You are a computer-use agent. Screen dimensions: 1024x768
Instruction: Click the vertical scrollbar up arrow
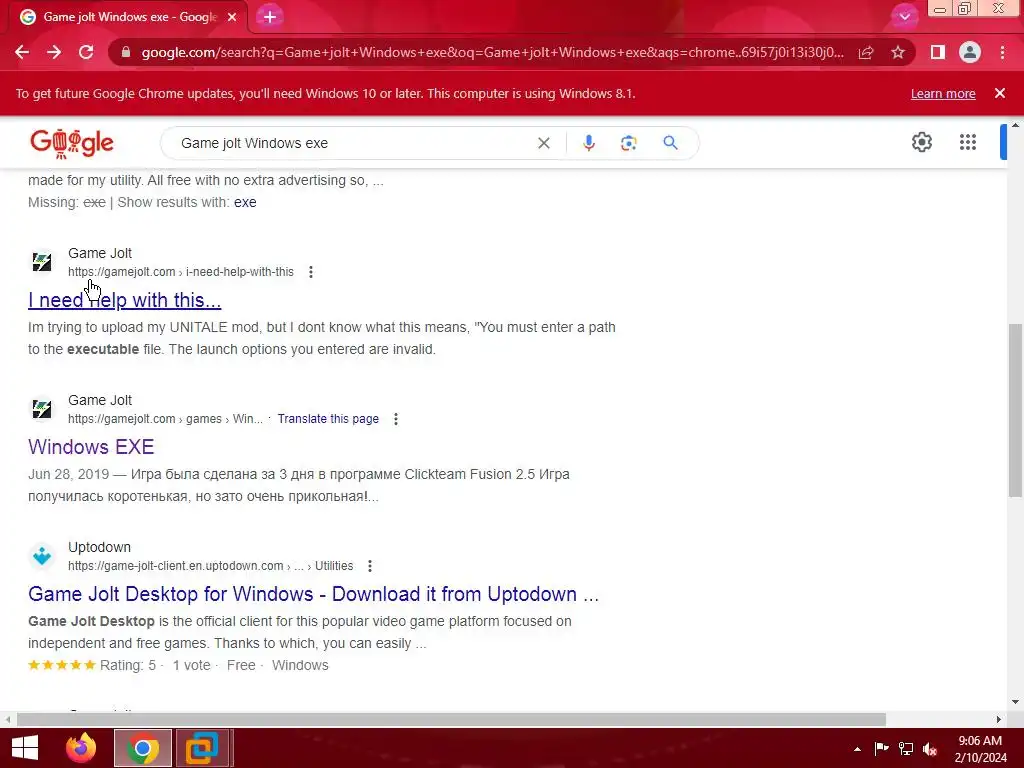pyautogui.click(x=1015, y=125)
